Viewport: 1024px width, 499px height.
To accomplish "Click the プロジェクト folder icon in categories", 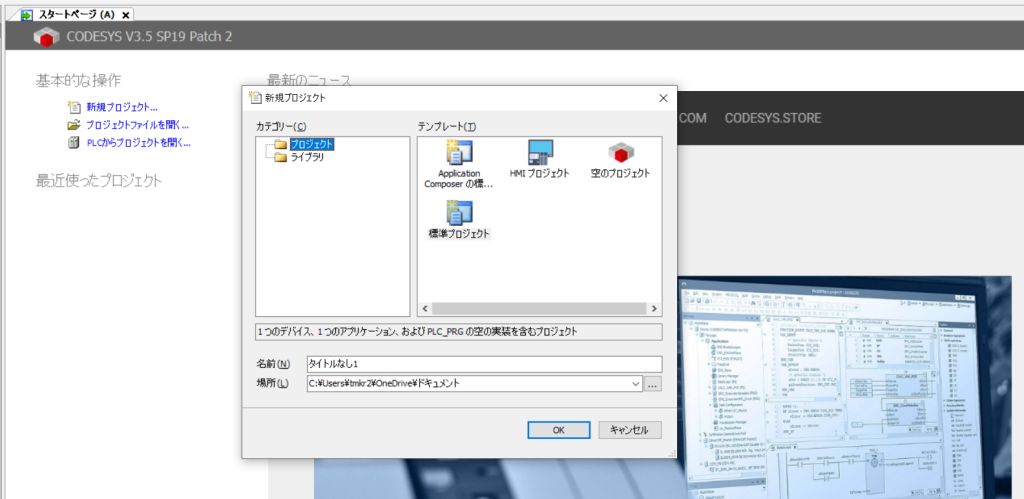I will pyautogui.click(x=281, y=144).
